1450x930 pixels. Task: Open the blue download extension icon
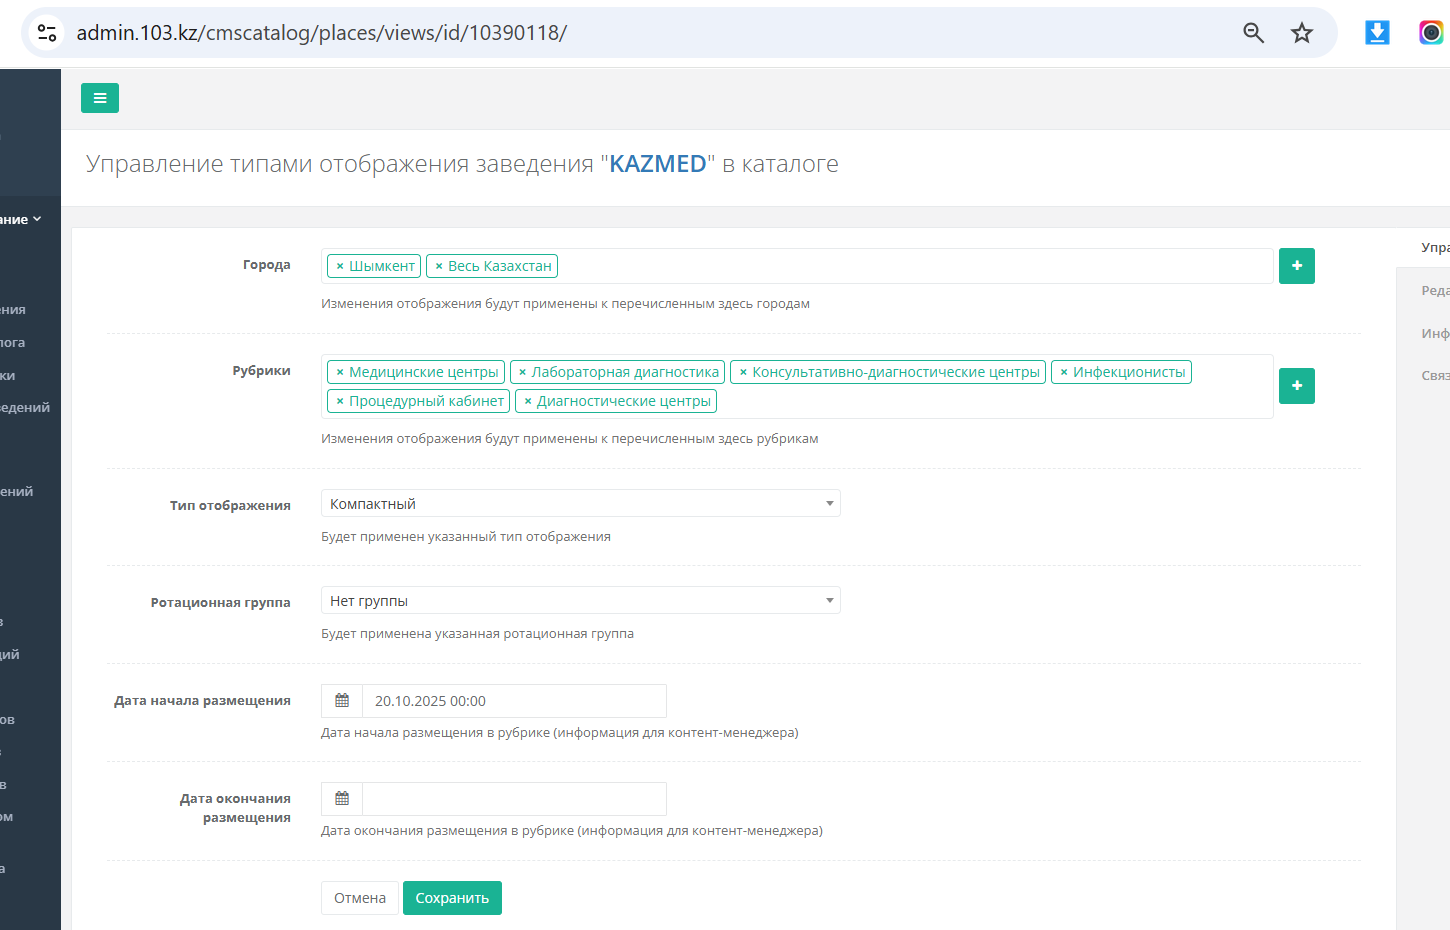click(1377, 33)
